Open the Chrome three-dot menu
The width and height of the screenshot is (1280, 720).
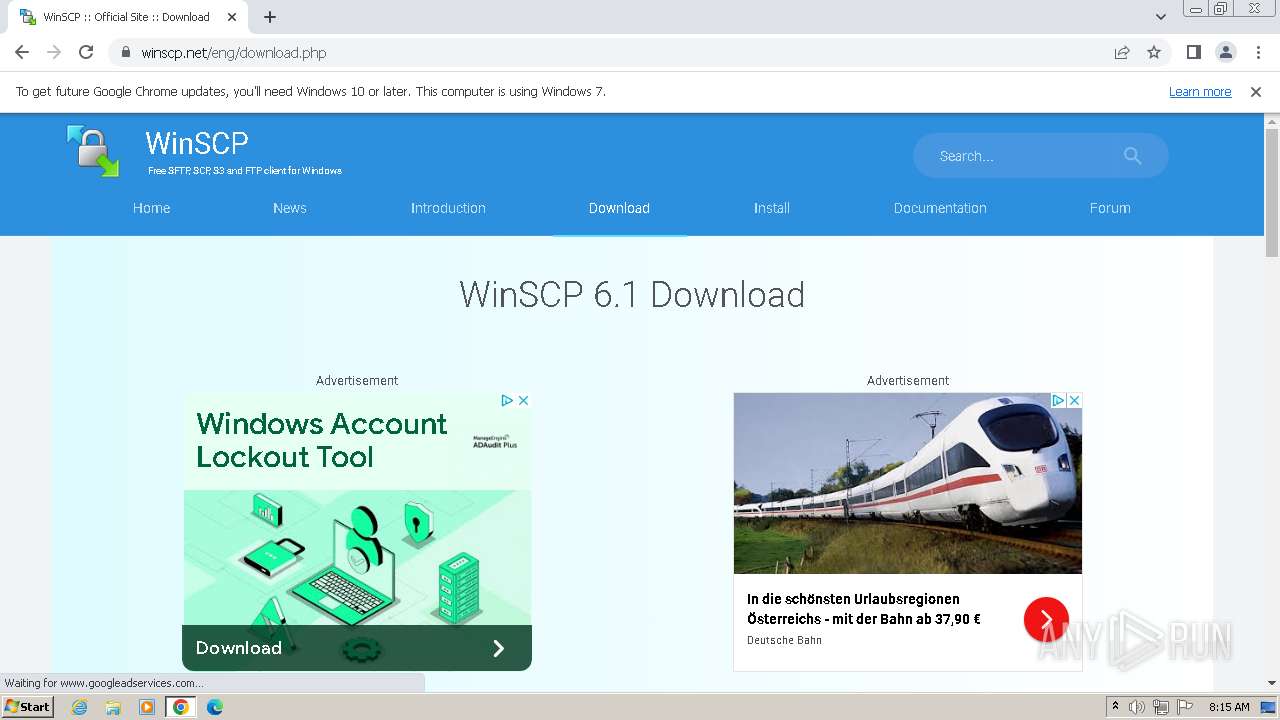pos(1258,52)
